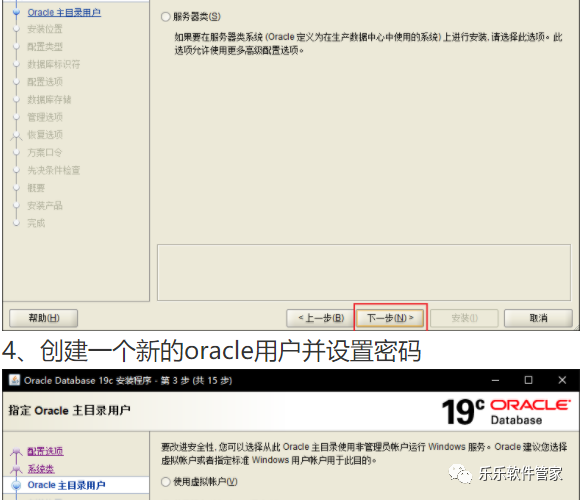Image resolution: width=581 pixels, height=500 pixels.
Task: Click the 帮助(H) help button
Action: pos(44,318)
